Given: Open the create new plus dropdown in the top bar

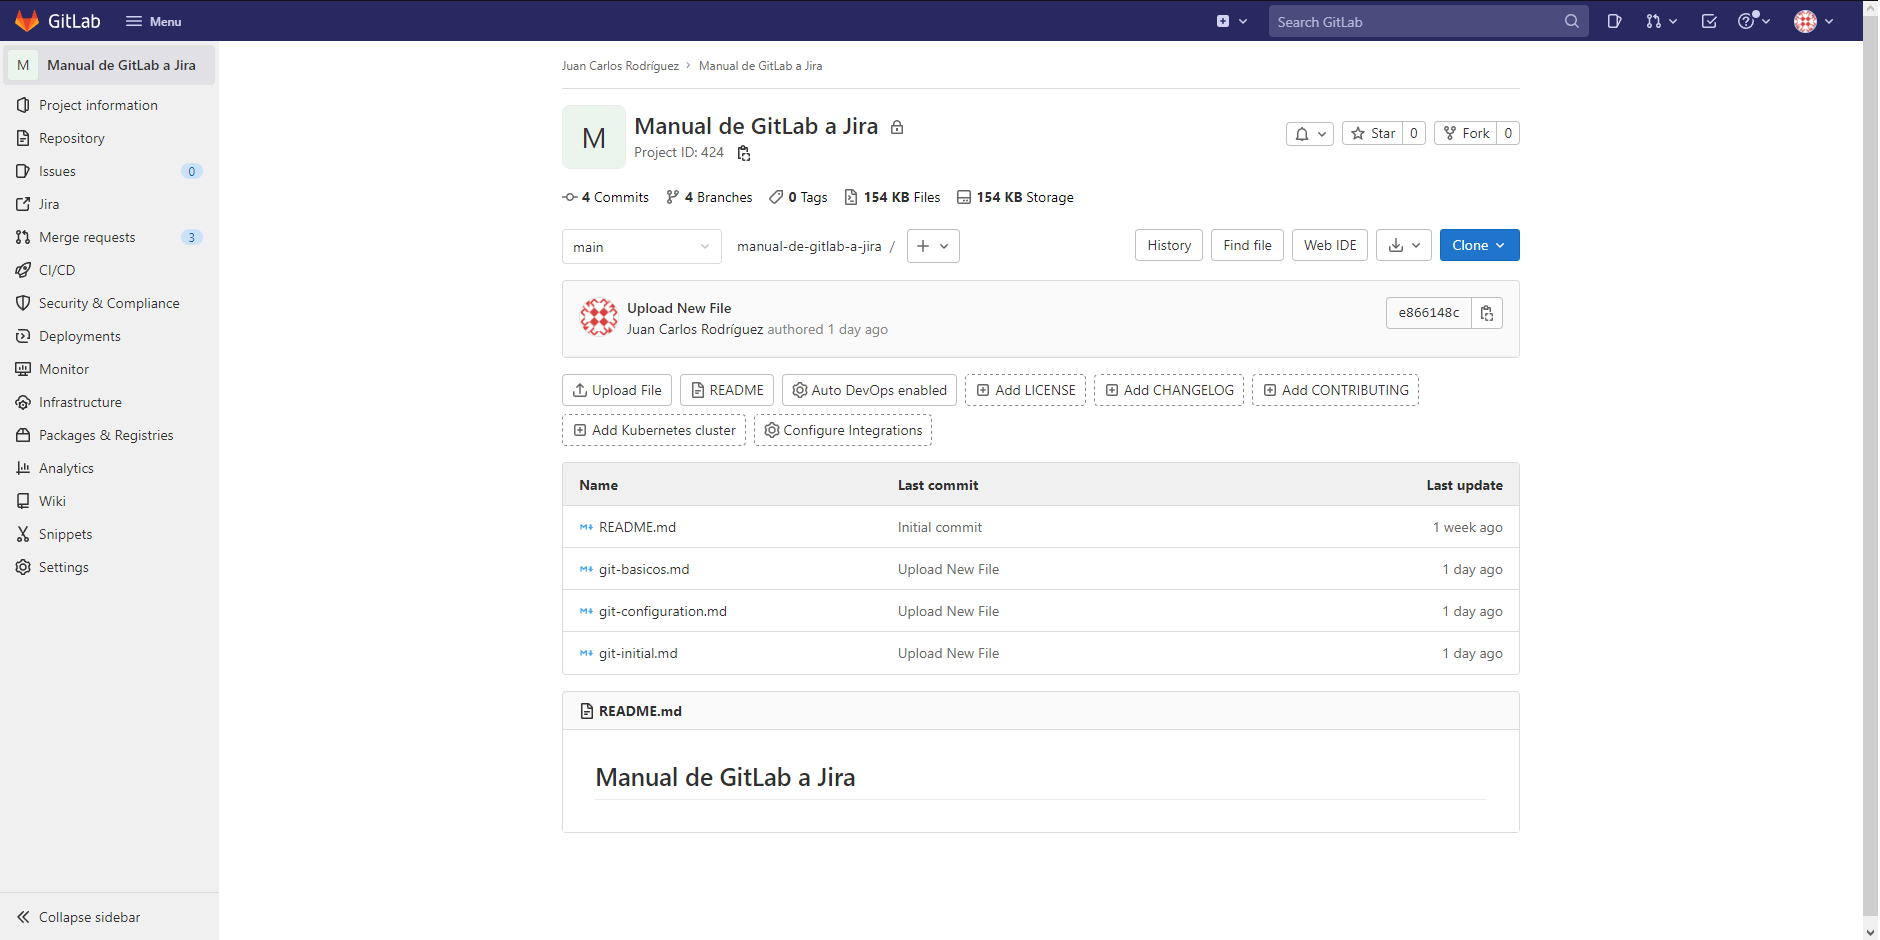Looking at the screenshot, I should click(1232, 21).
